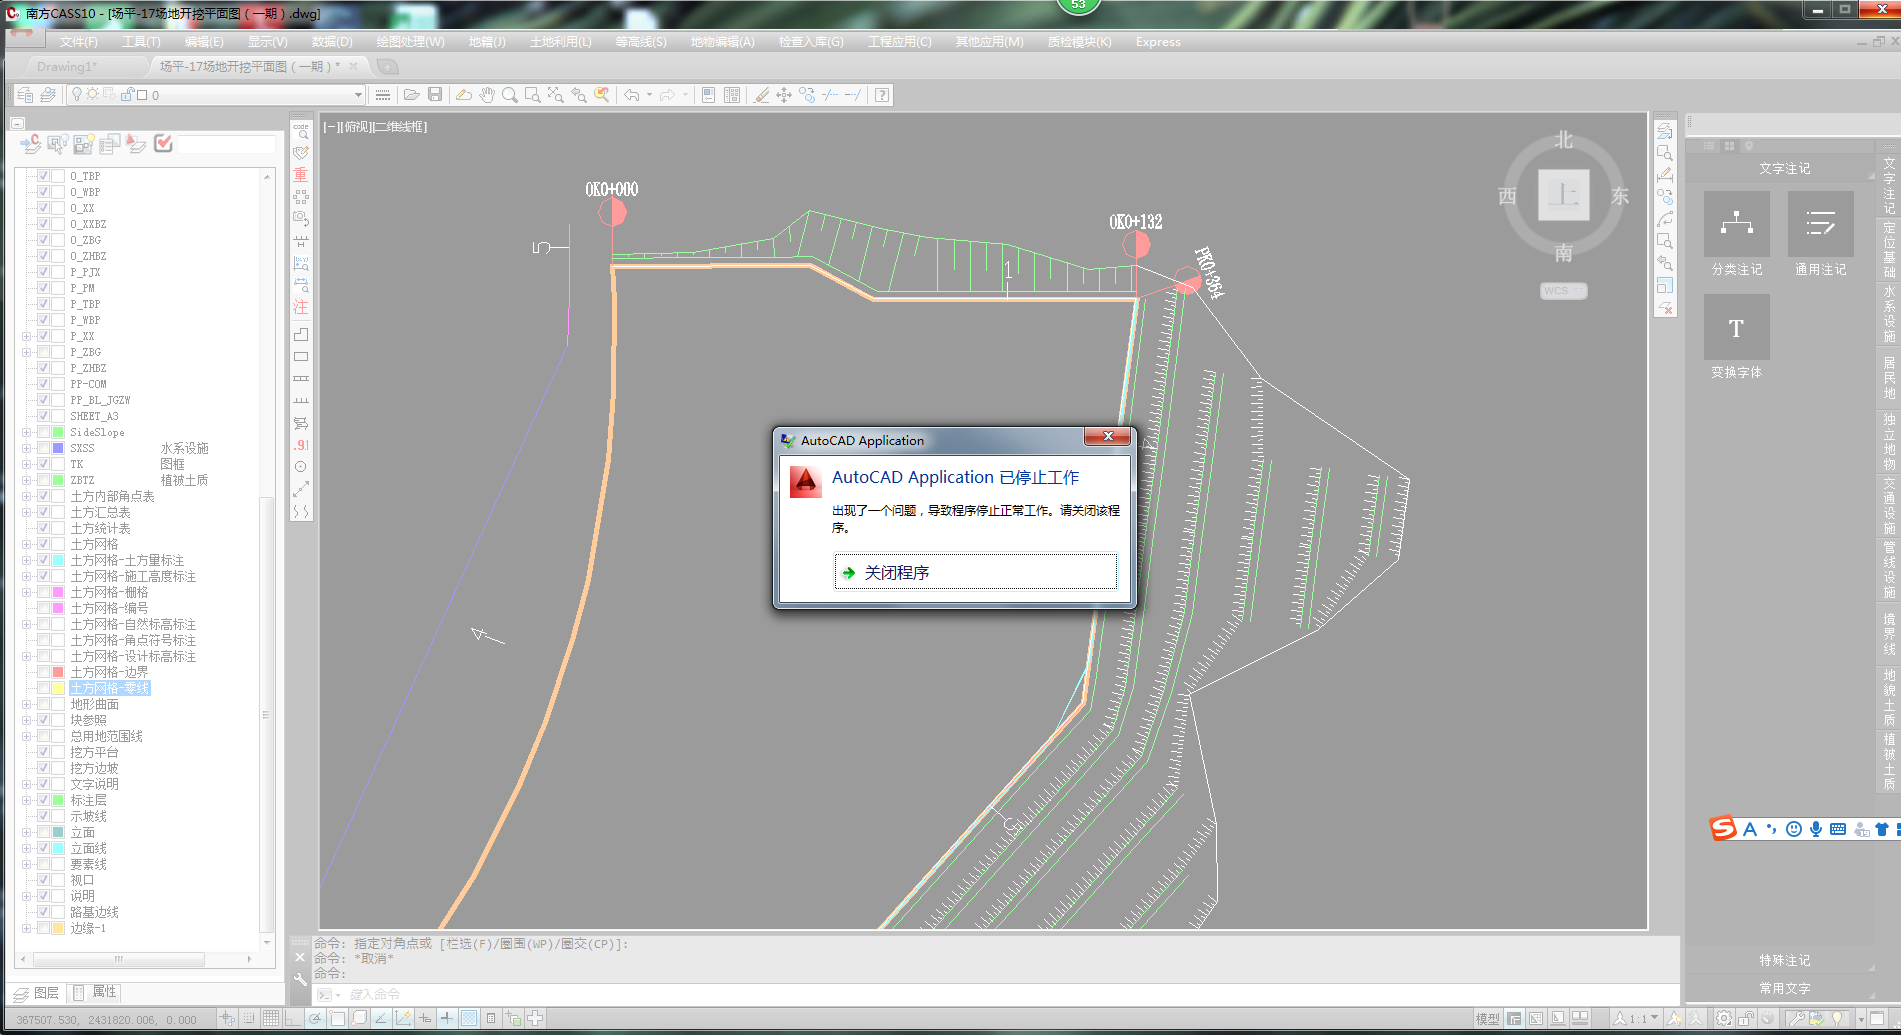Viewport: 1901px width, 1035px height.
Task: Toggle visibility checkbox for 土方统计表 layer
Action: coord(43,528)
